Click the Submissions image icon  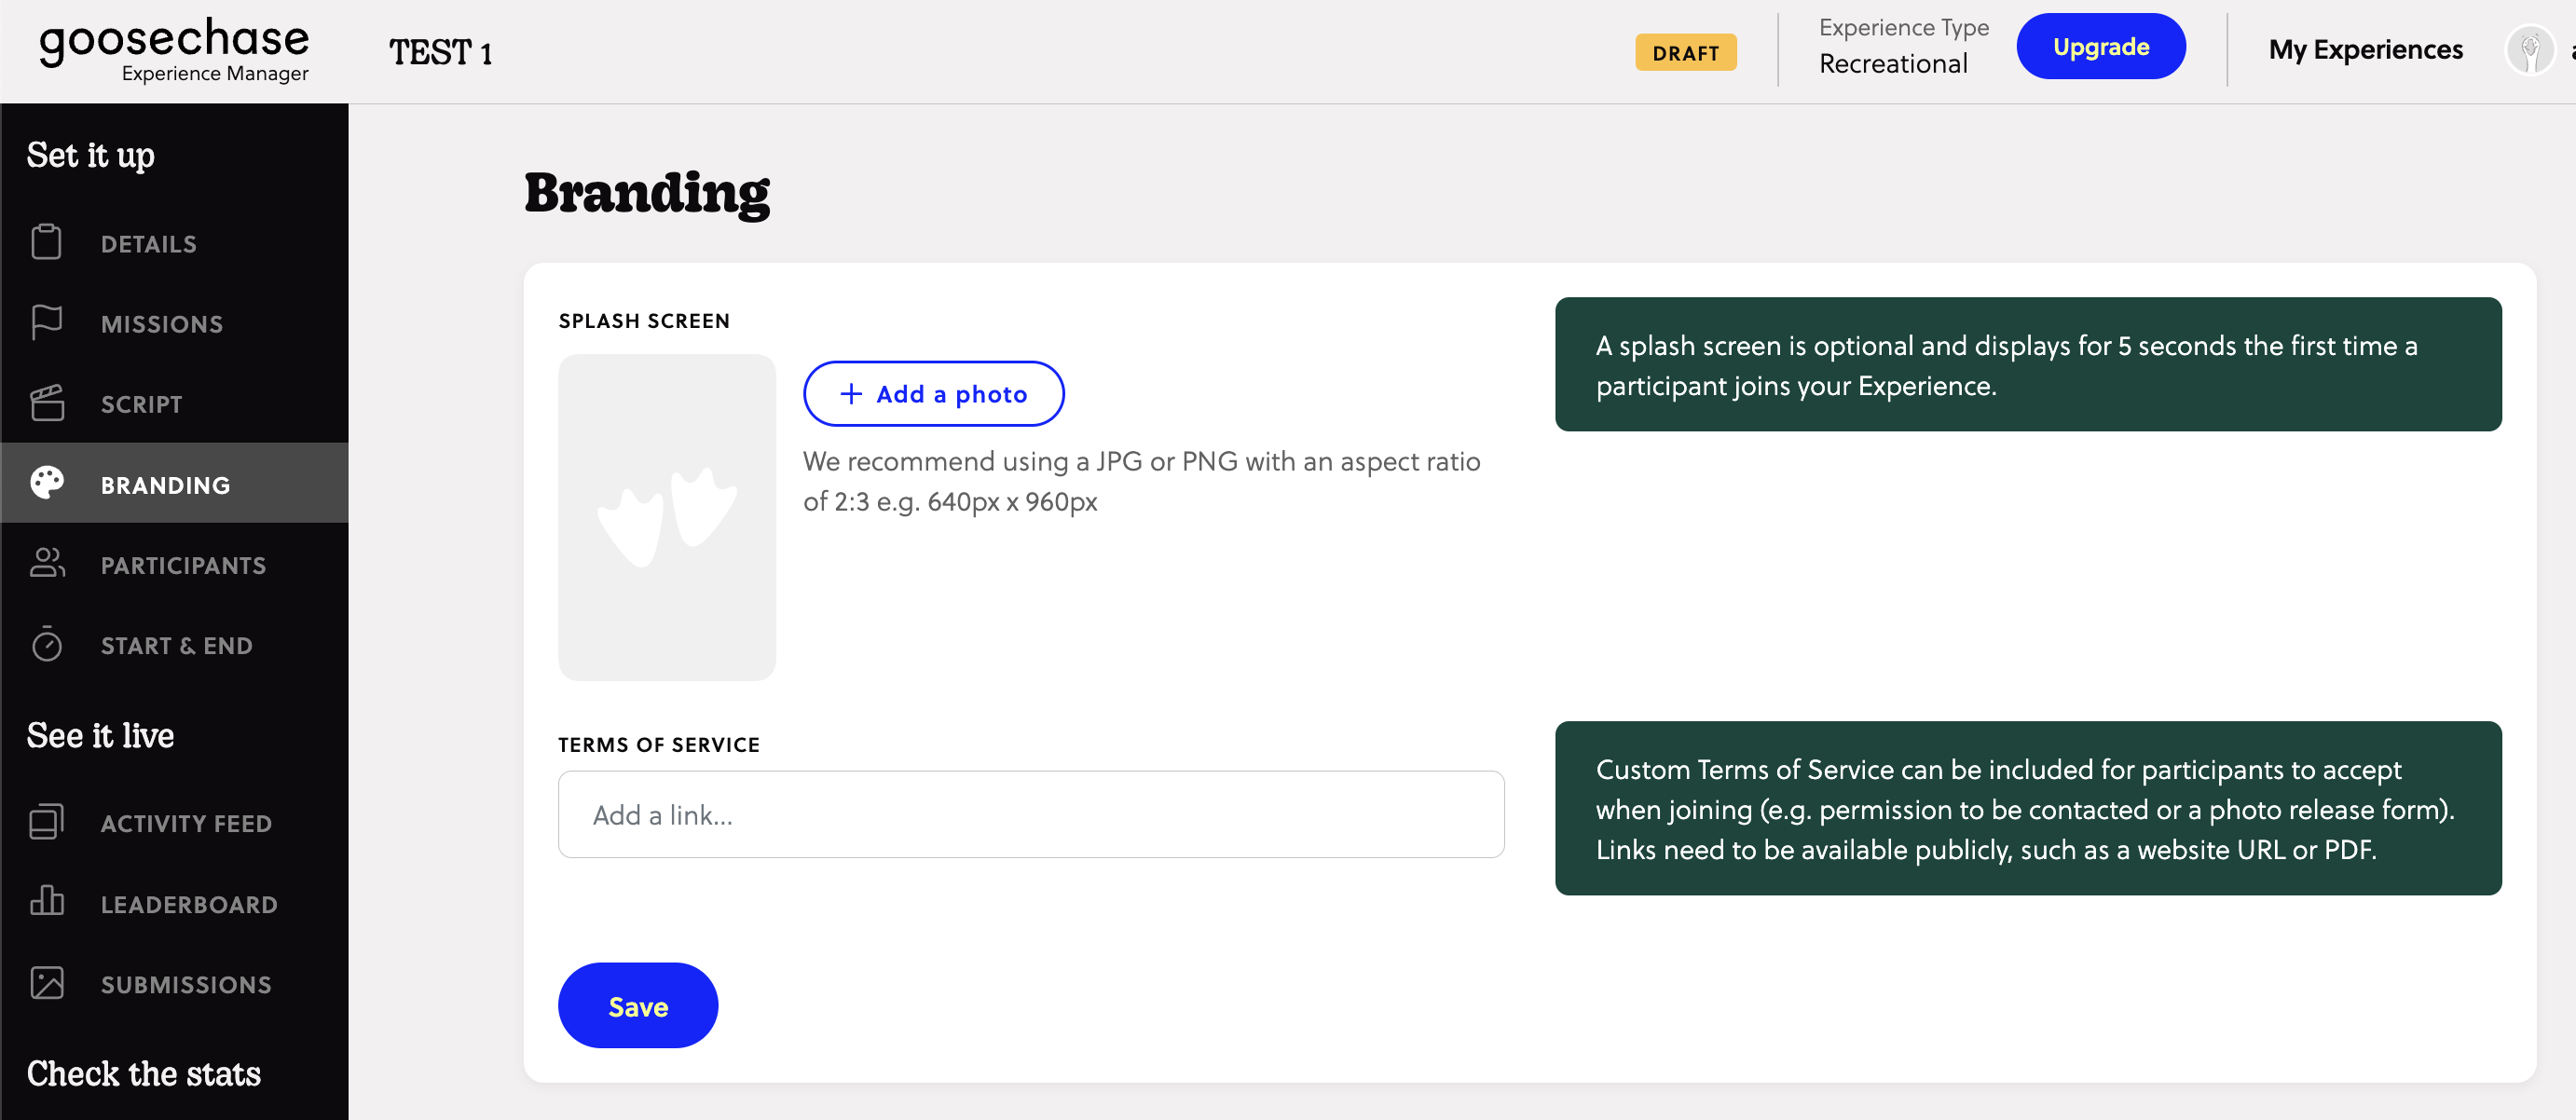[x=46, y=983]
